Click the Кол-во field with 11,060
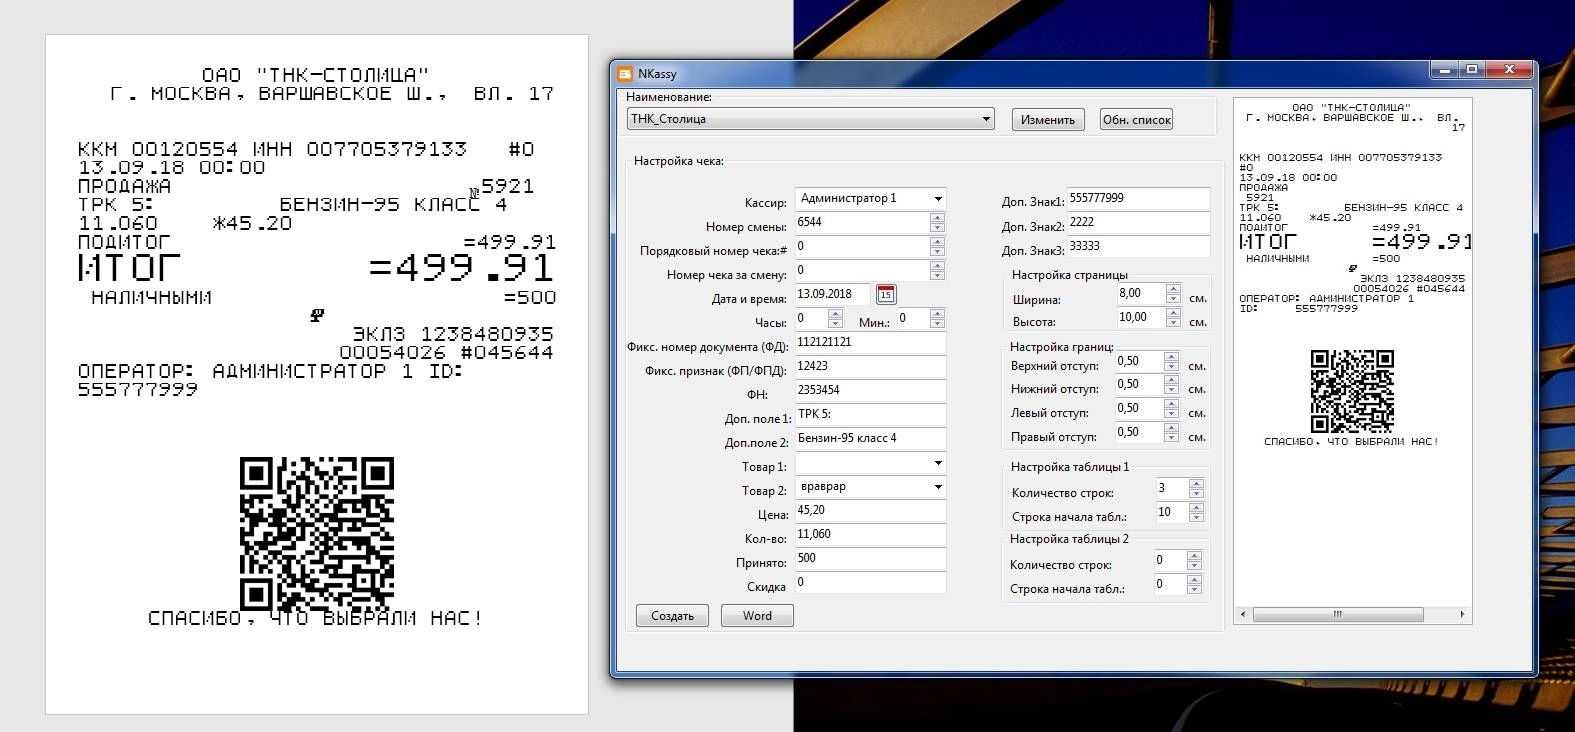The width and height of the screenshot is (1575, 732). 871,535
